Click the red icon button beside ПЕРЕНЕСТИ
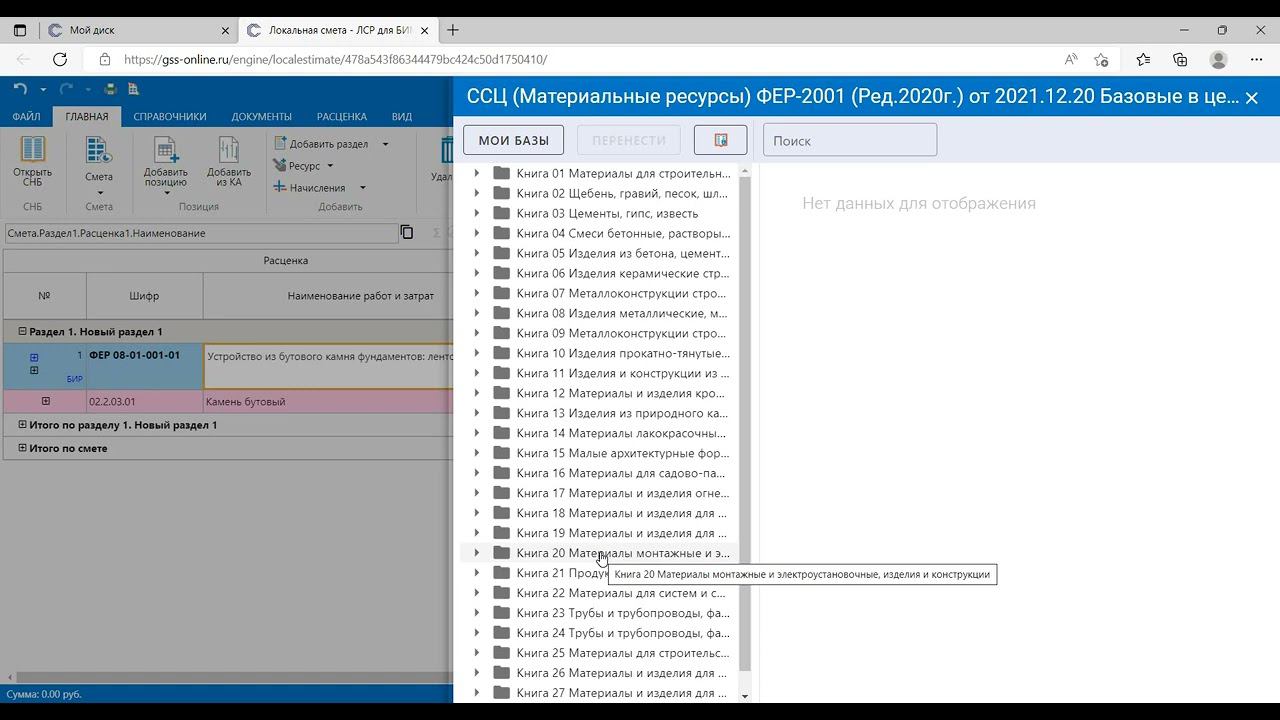 [720, 140]
